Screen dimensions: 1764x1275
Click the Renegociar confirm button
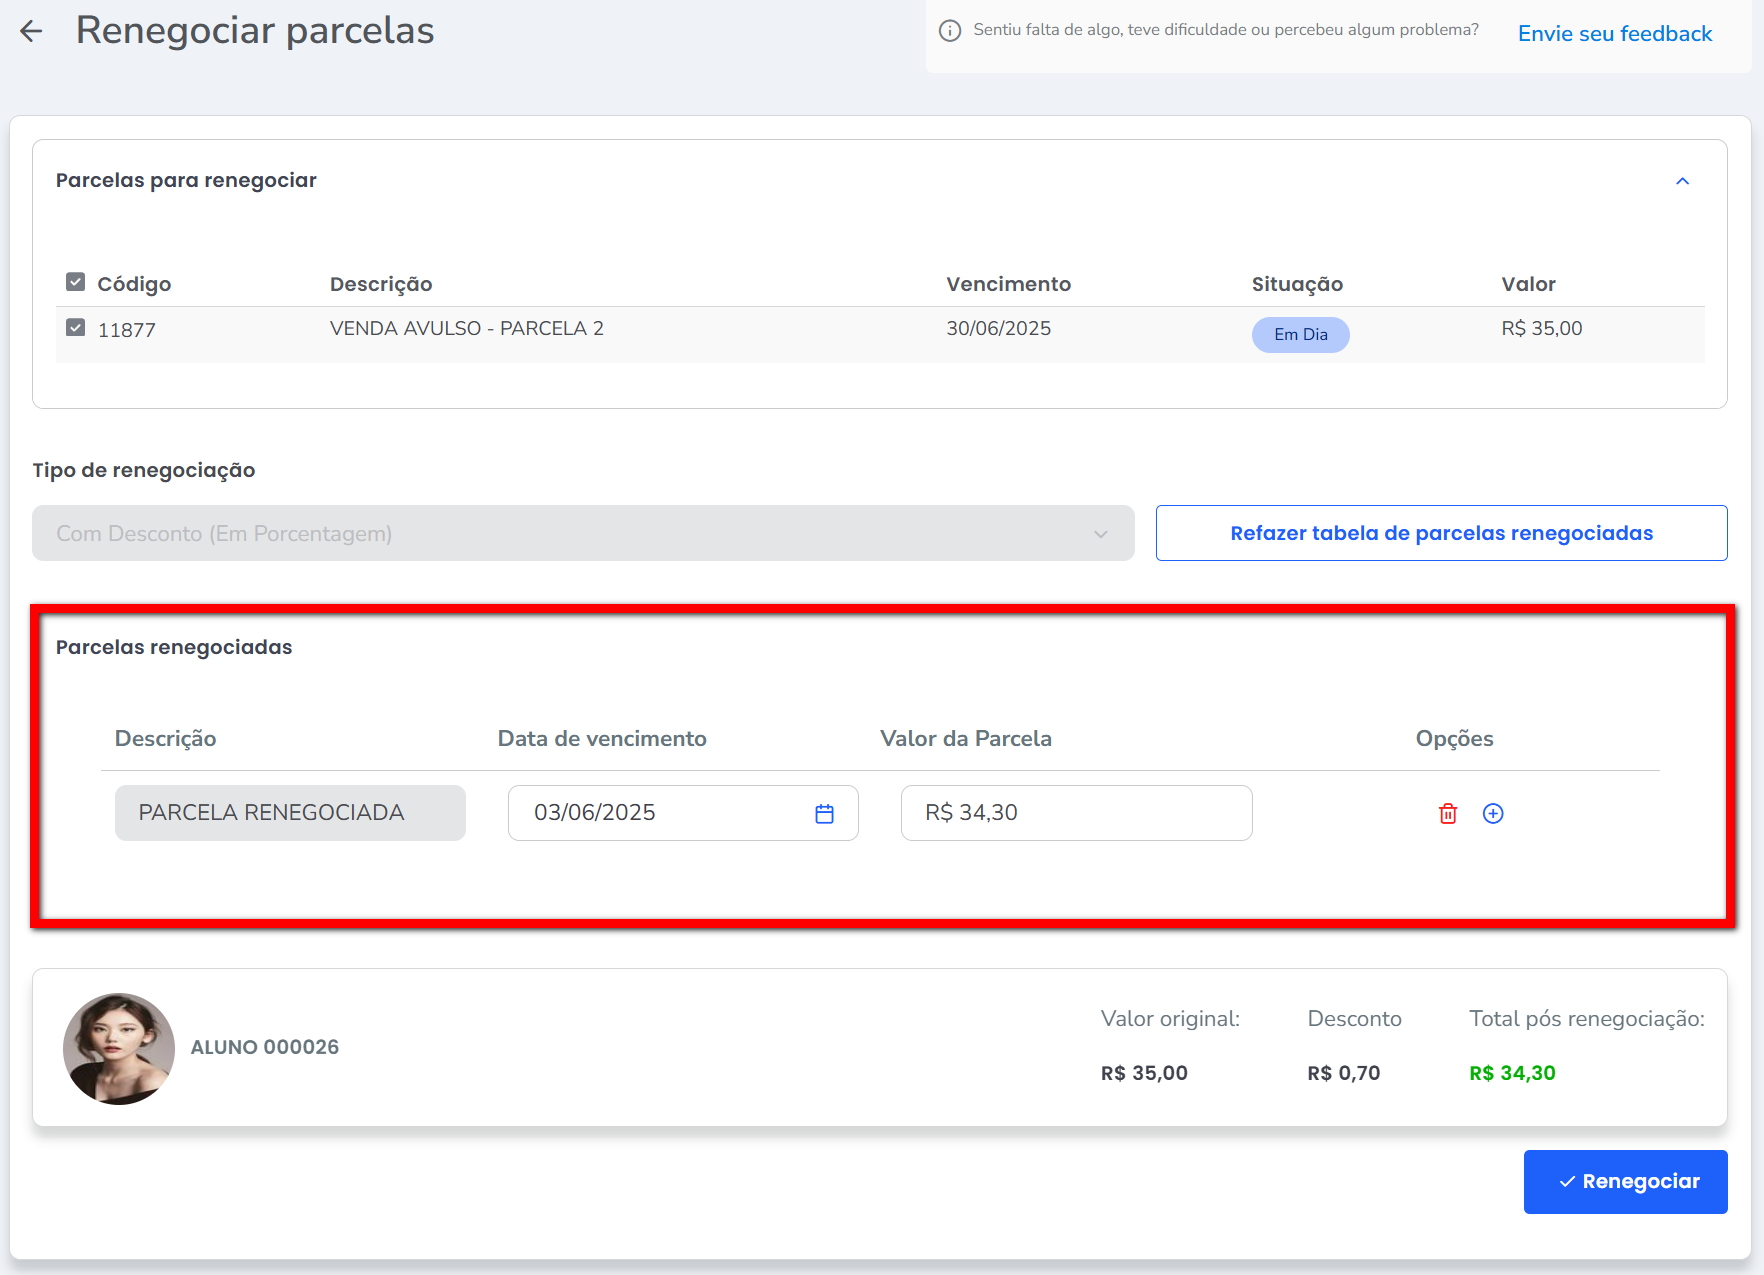1625,1182
